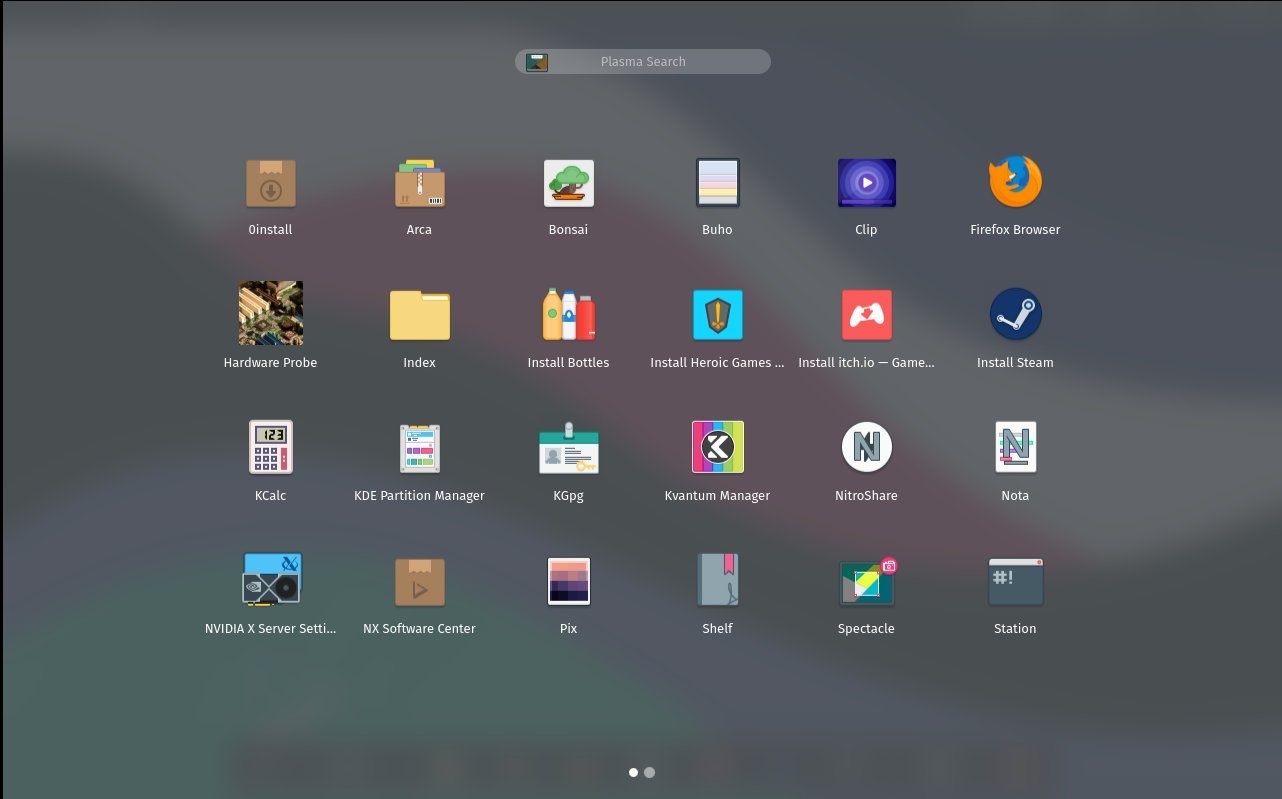
Task: Open the Hardware Probe icon
Action: 271,313
